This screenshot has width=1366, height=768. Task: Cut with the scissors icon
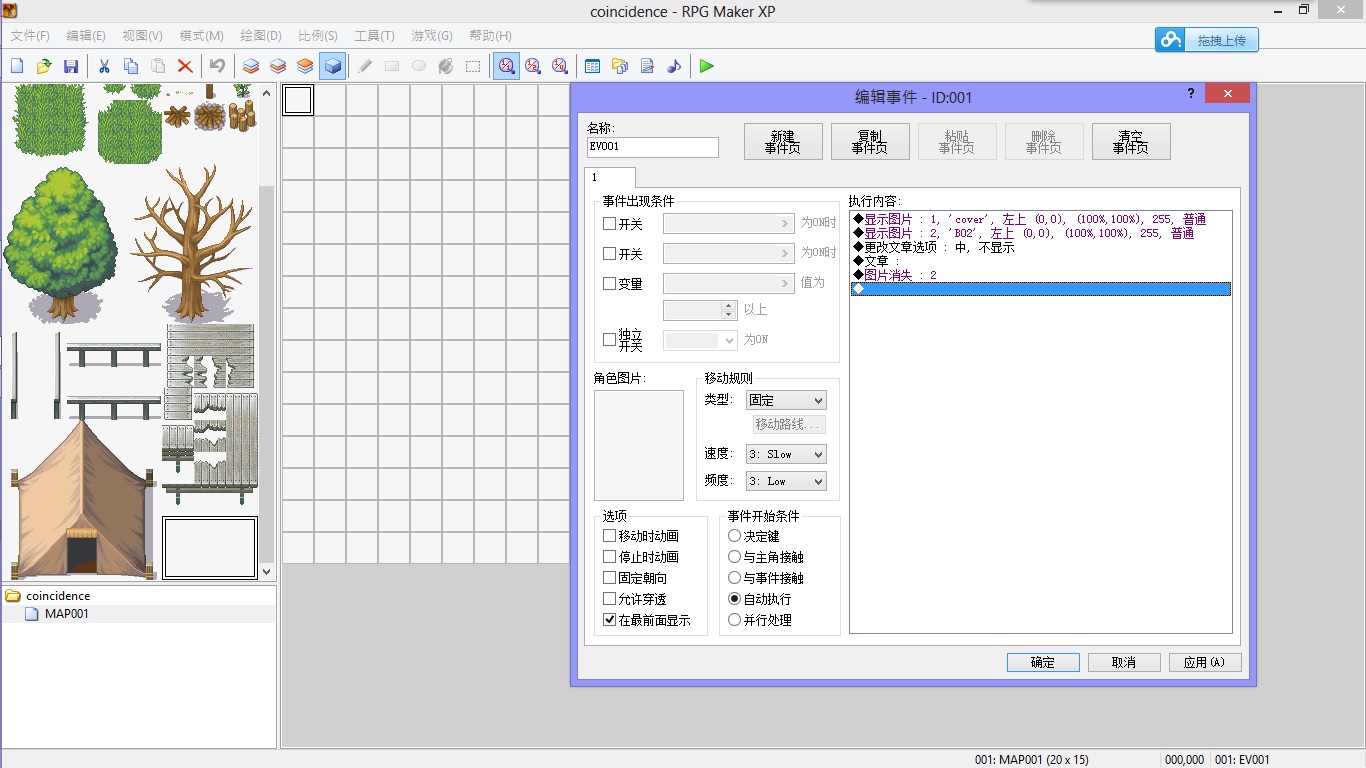tap(104, 66)
